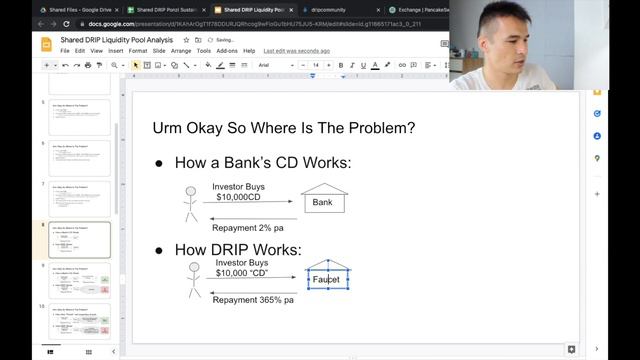
Task: Open the shape tool
Action: pyautogui.click(x=174, y=65)
